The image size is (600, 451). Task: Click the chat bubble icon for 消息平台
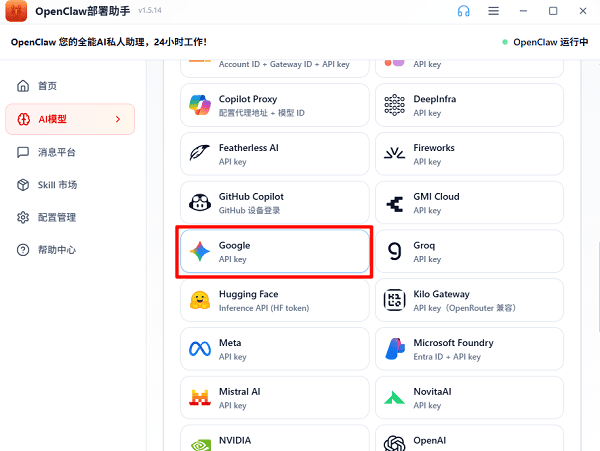point(23,152)
